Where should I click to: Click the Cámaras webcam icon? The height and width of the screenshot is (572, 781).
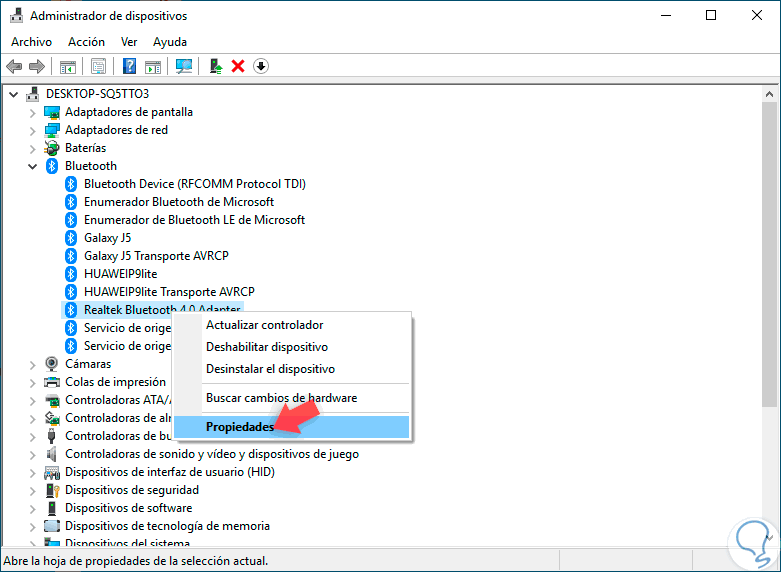(51, 364)
